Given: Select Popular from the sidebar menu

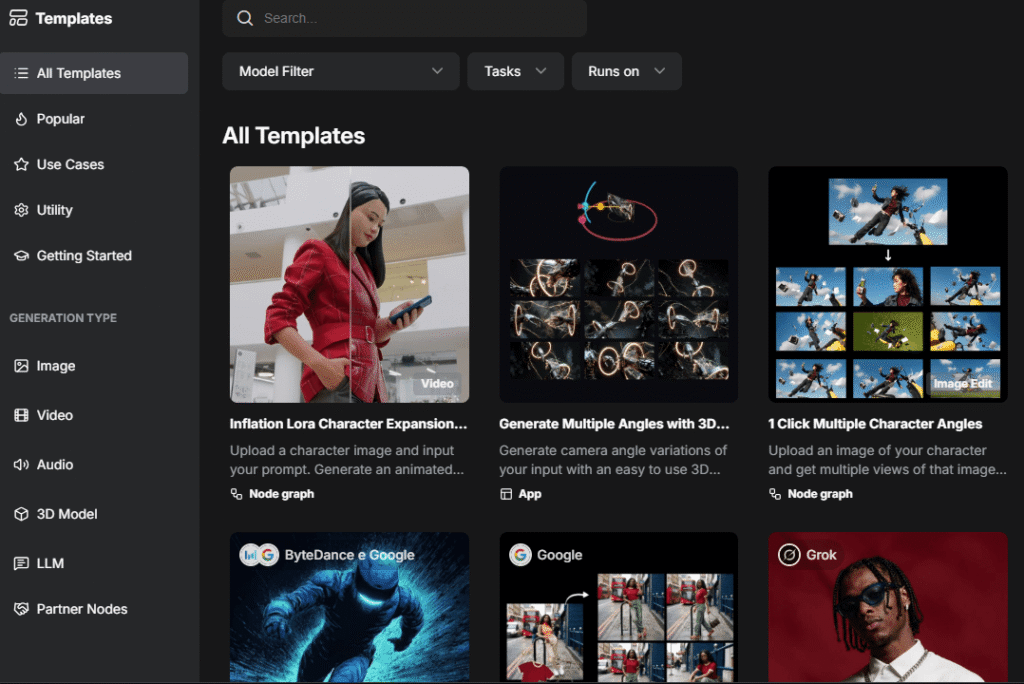Looking at the screenshot, I should point(62,118).
